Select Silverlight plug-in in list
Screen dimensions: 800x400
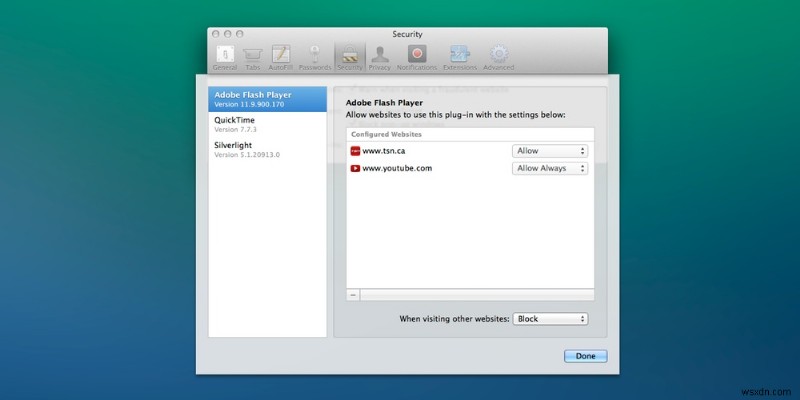click(267, 149)
